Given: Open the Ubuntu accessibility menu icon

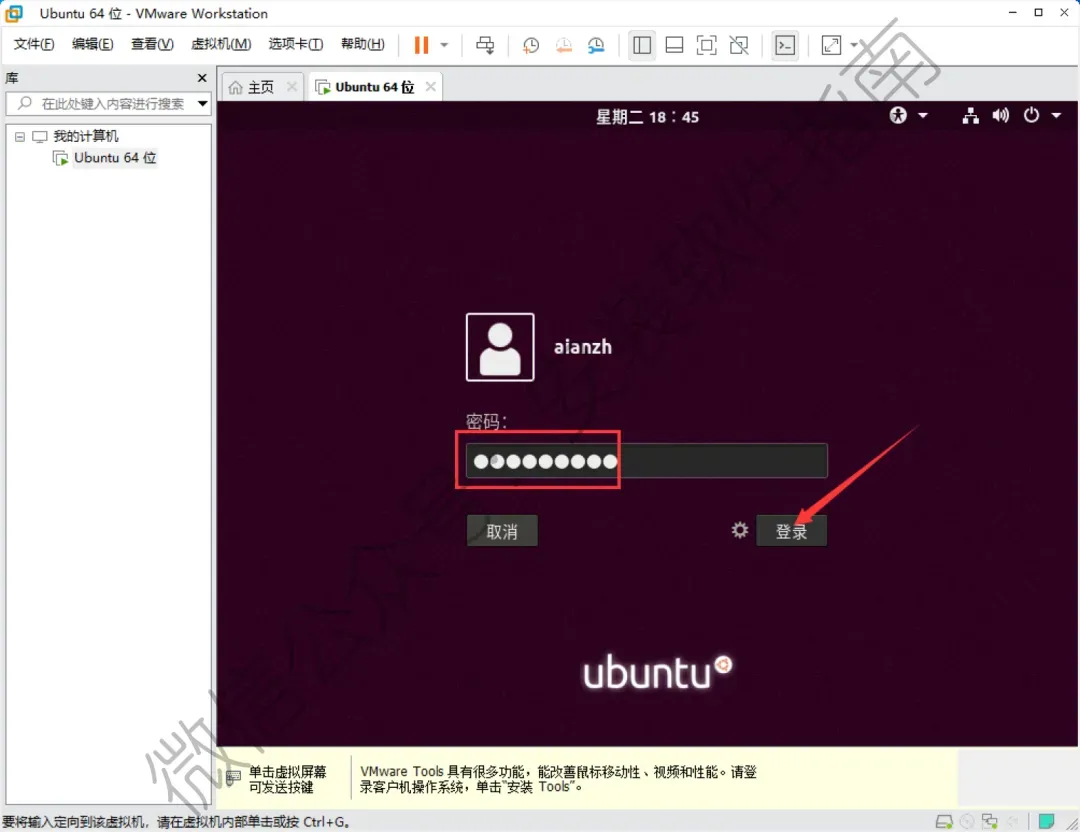Looking at the screenshot, I should [x=898, y=115].
